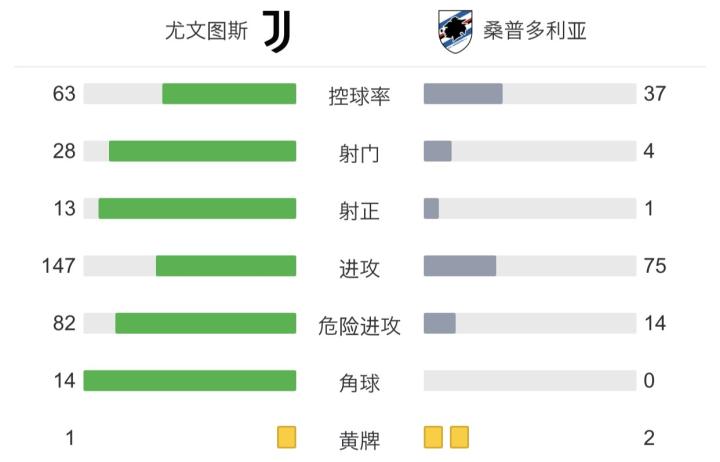Select the 黄牌 stat label
The width and height of the screenshot is (720, 462).
coord(359,439)
